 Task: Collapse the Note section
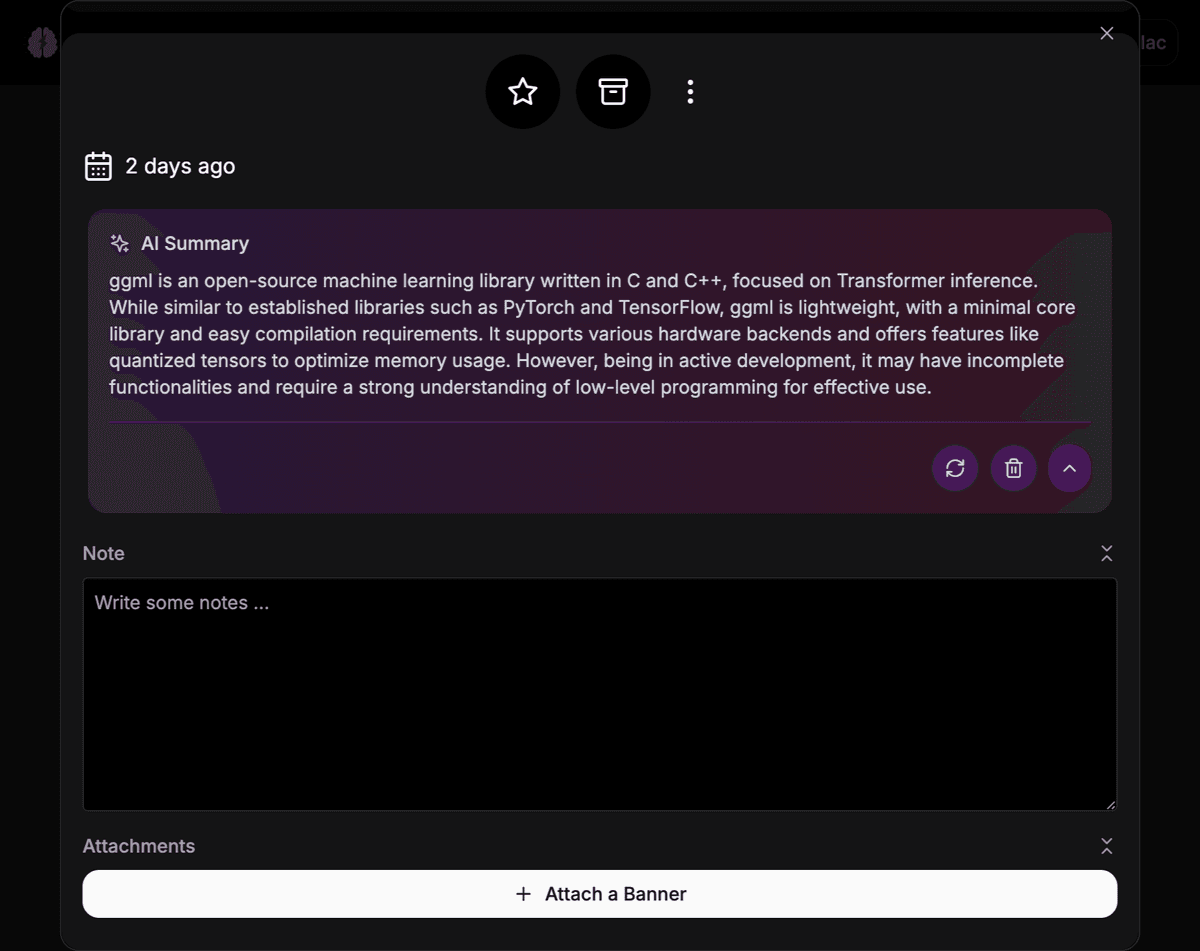1106,554
